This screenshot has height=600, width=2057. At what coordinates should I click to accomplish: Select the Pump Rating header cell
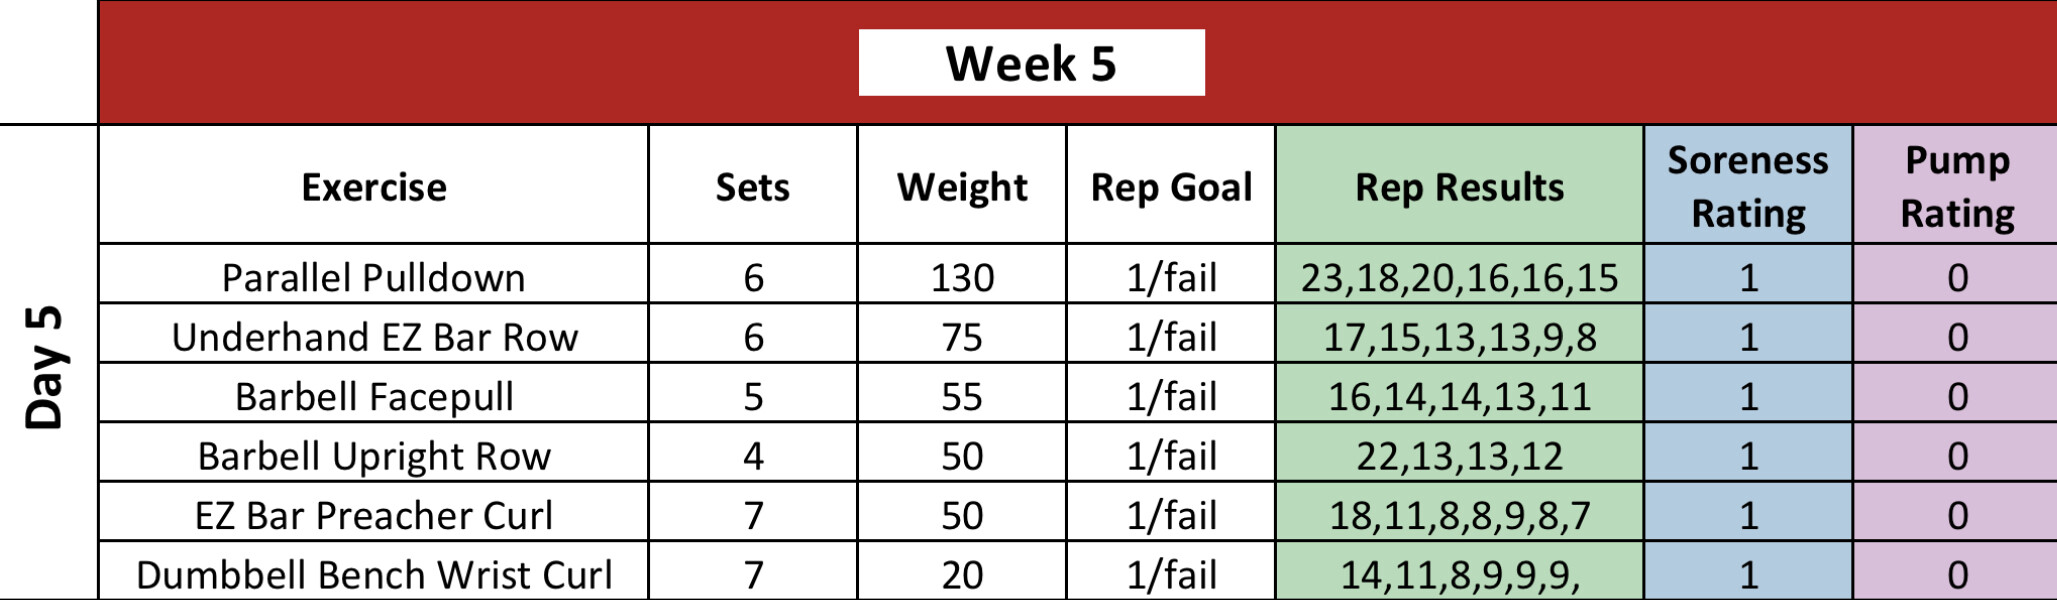[1956, 187]
